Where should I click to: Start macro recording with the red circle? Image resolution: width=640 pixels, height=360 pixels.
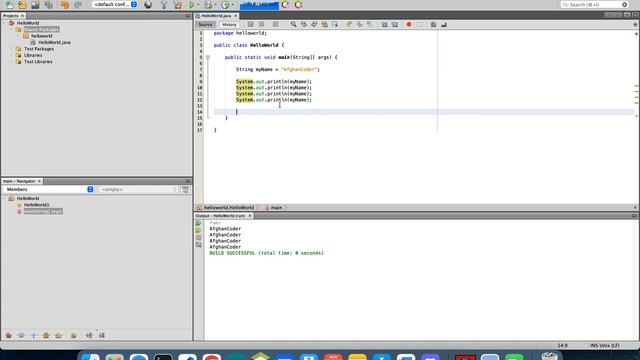(x=409, y=24)
